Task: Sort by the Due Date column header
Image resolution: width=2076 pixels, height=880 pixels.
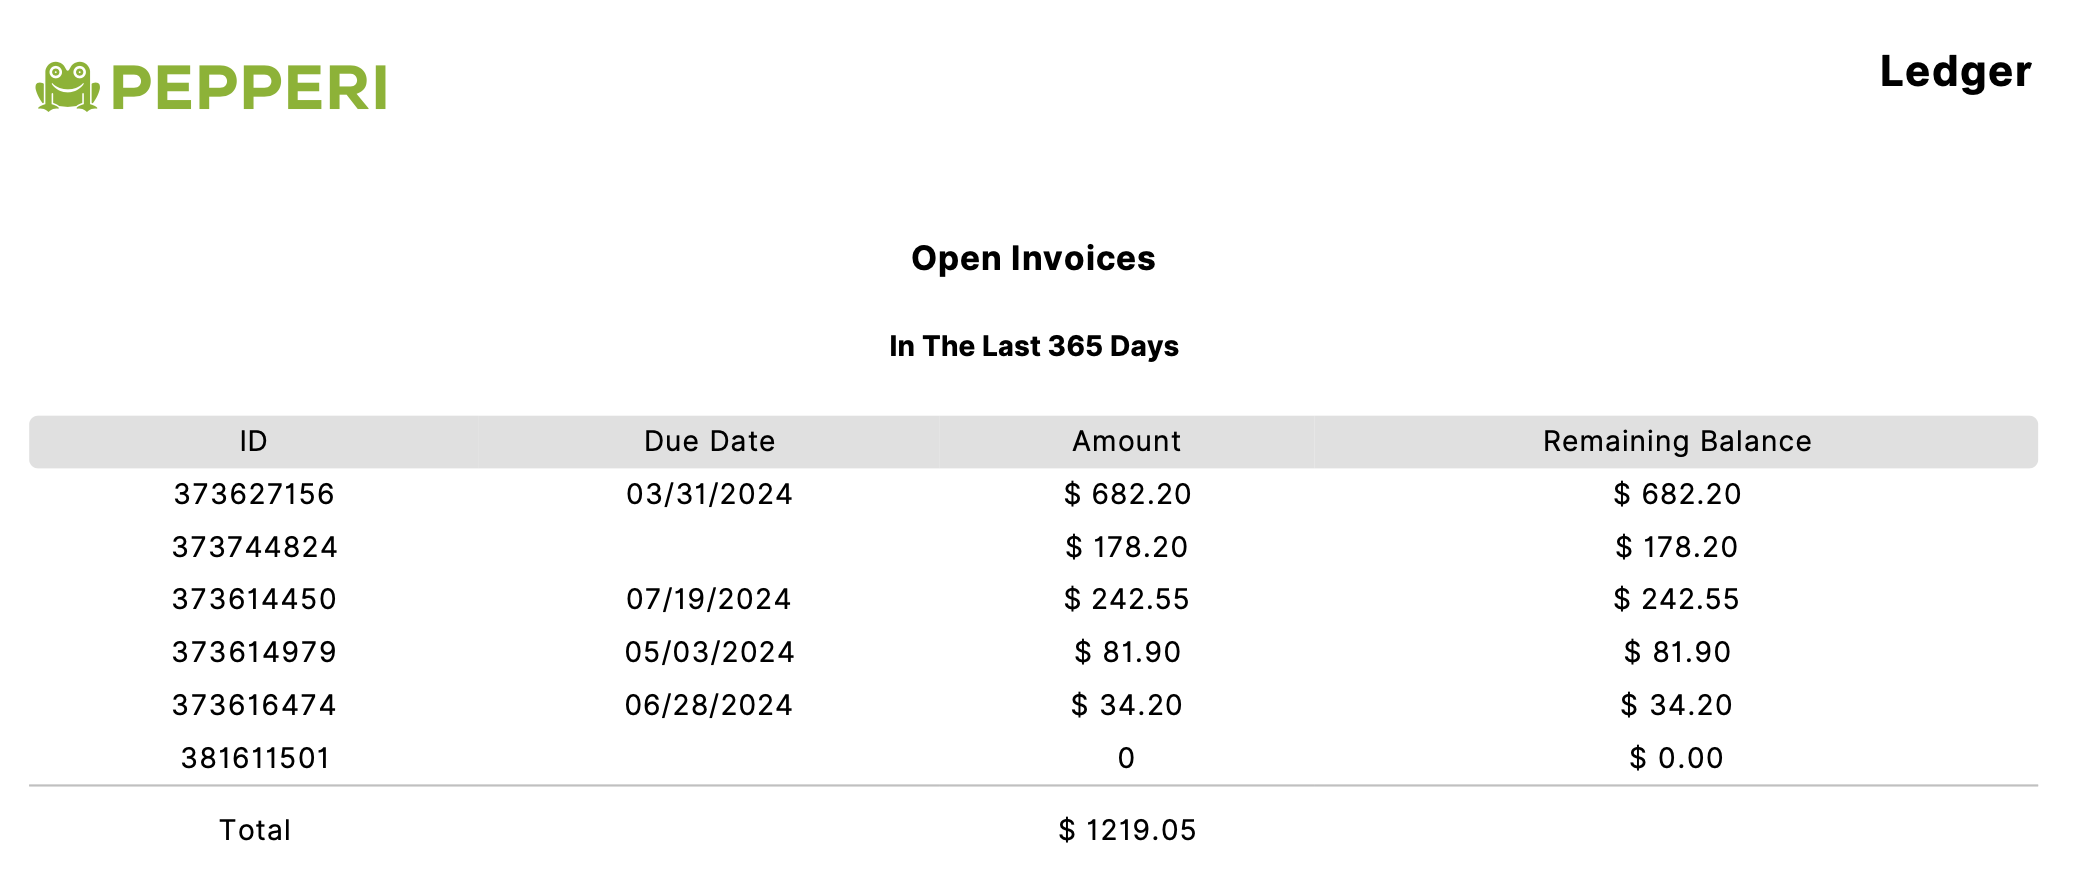Action: (709, 441)
